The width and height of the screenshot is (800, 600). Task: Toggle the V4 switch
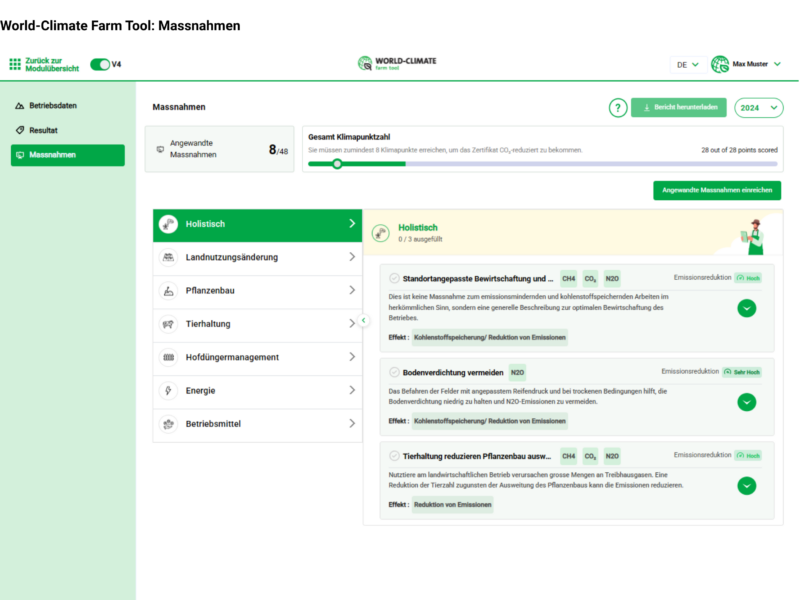click(x=100, y=64)
